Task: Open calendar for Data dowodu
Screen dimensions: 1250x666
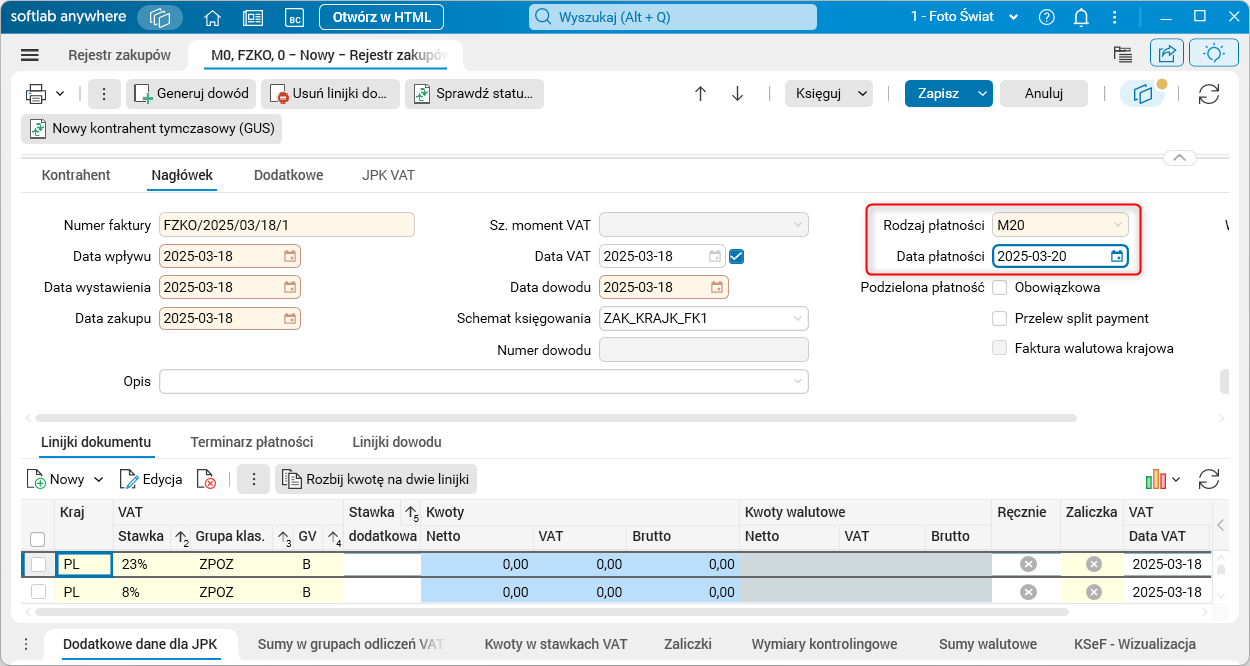Action: (x=717, y=287)
